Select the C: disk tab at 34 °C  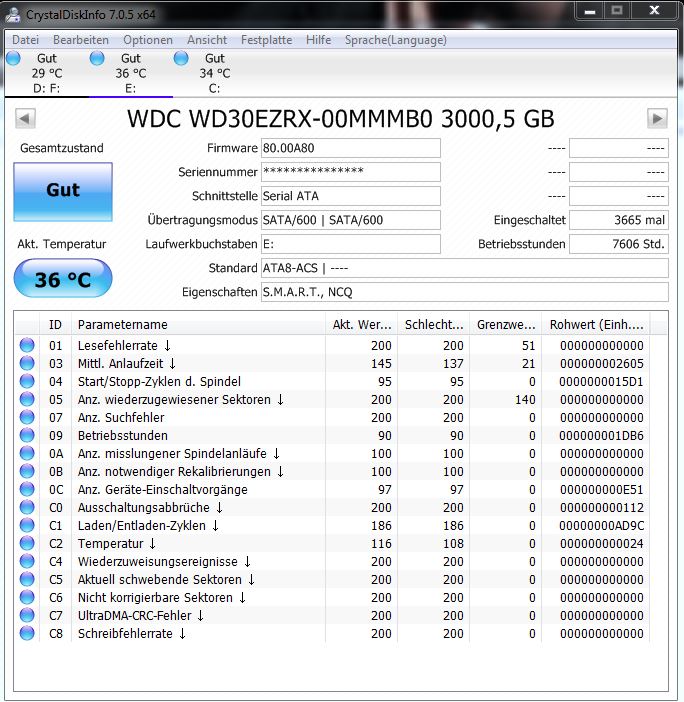click(x=214, y=73)
